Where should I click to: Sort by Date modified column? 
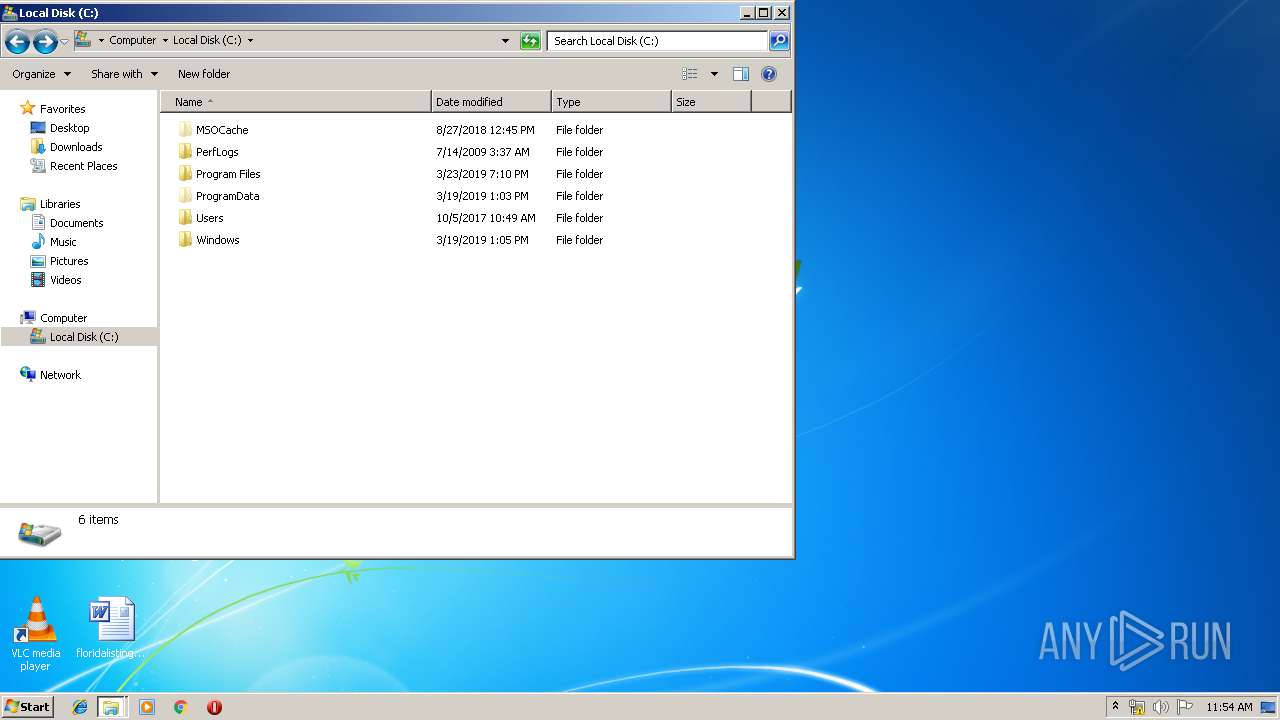[x=491, y=102]
